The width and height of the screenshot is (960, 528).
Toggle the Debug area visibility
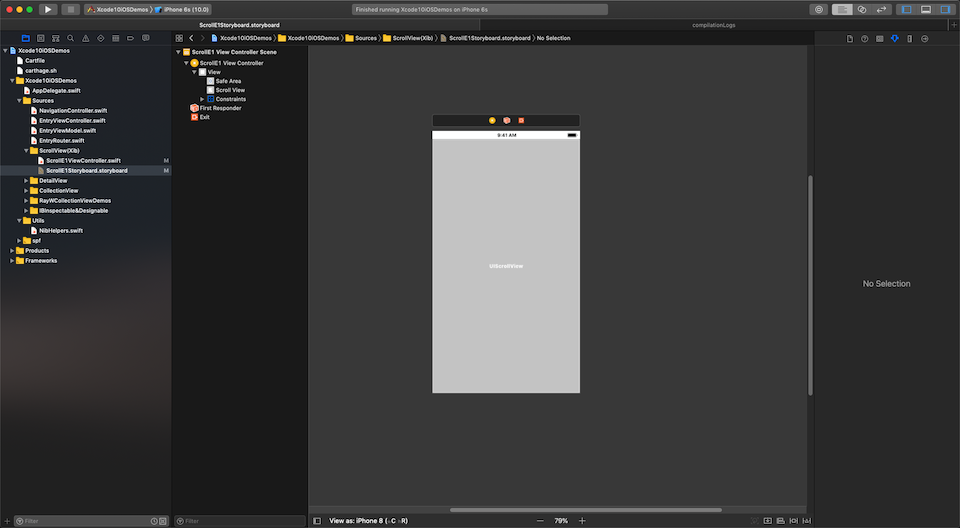(926, 9)
